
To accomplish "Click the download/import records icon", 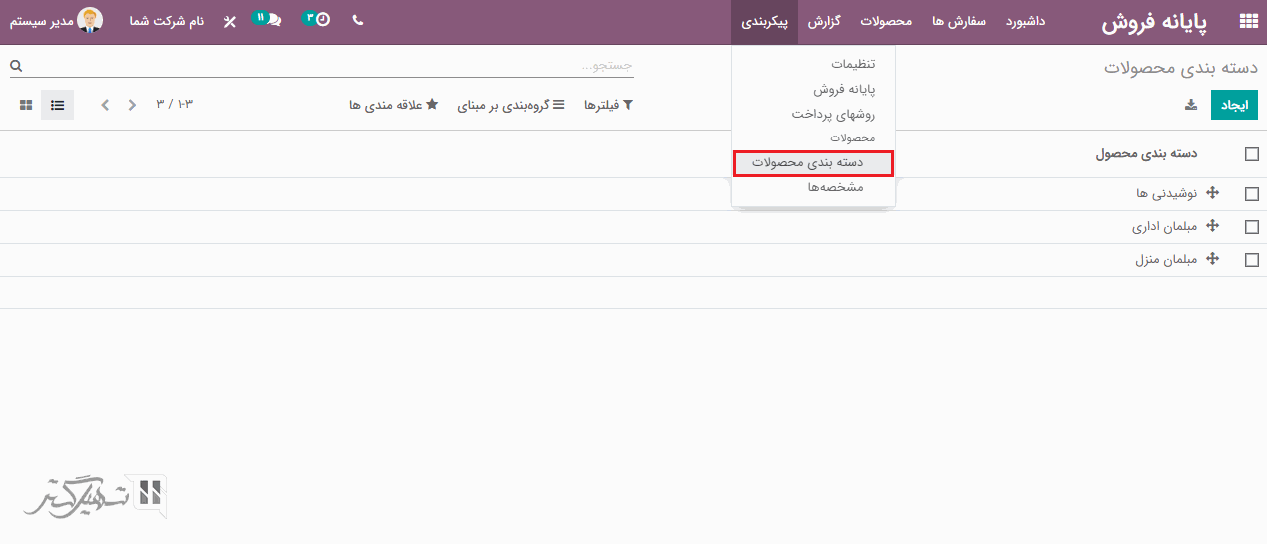I will coord(1190,105).
